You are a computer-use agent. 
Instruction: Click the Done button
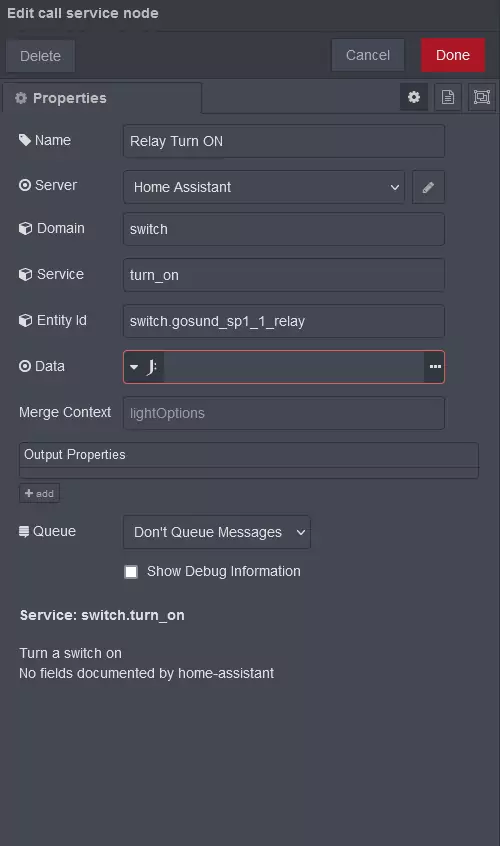pos(453,55)
